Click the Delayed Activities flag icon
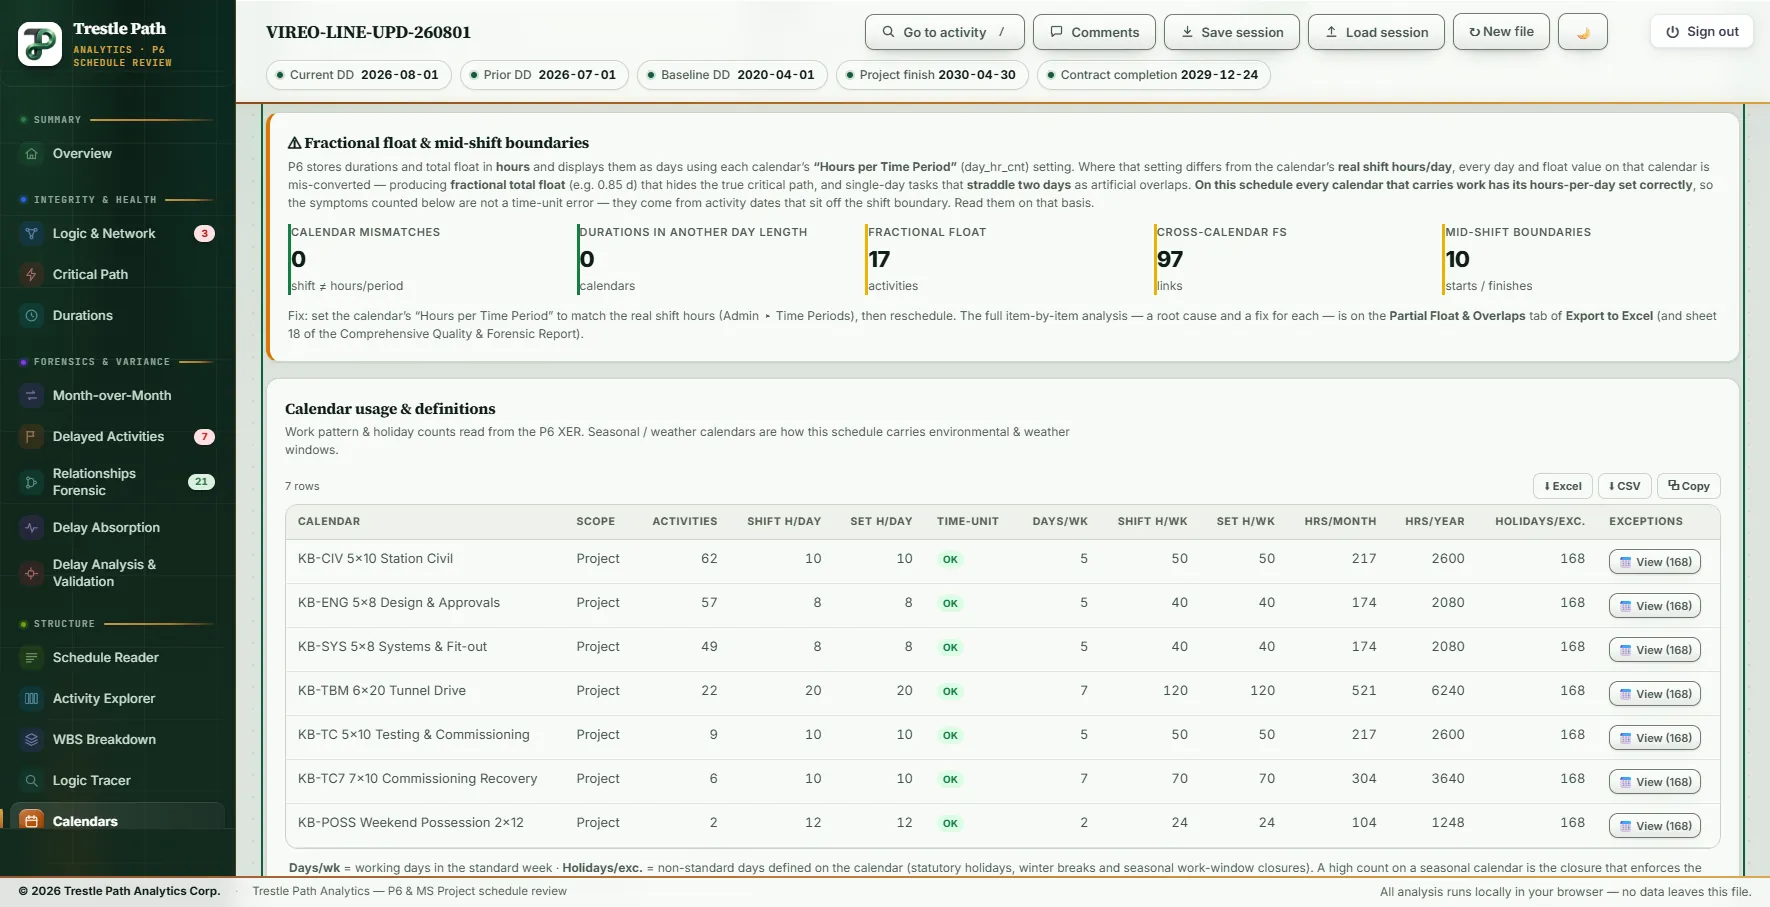Viewport: 1770px width, 907px height. [31, 437]
